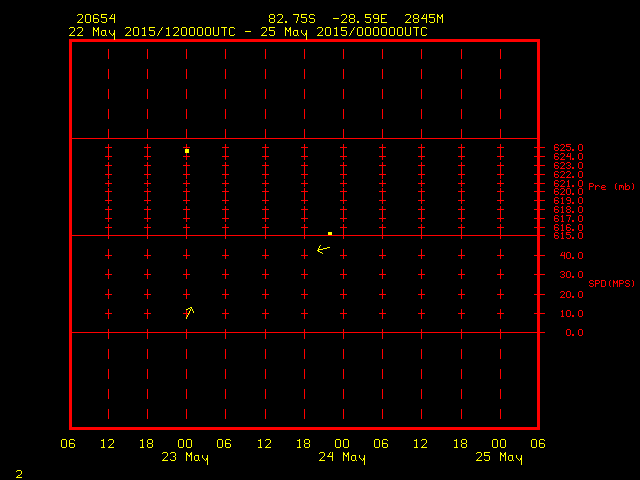Click the yellow wind barb near 24 May
Screen dimensions: 640x480
[x=323, y=249]
